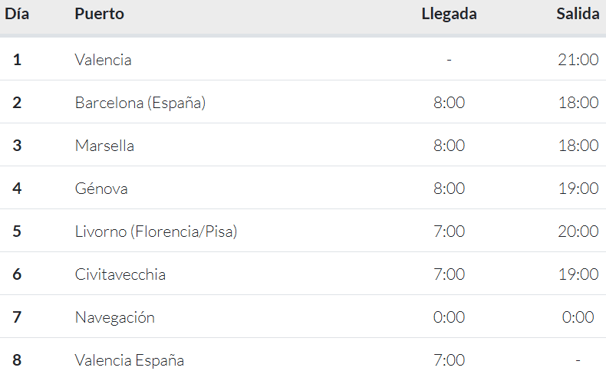Select the Marsella port row

click(303, 145)
